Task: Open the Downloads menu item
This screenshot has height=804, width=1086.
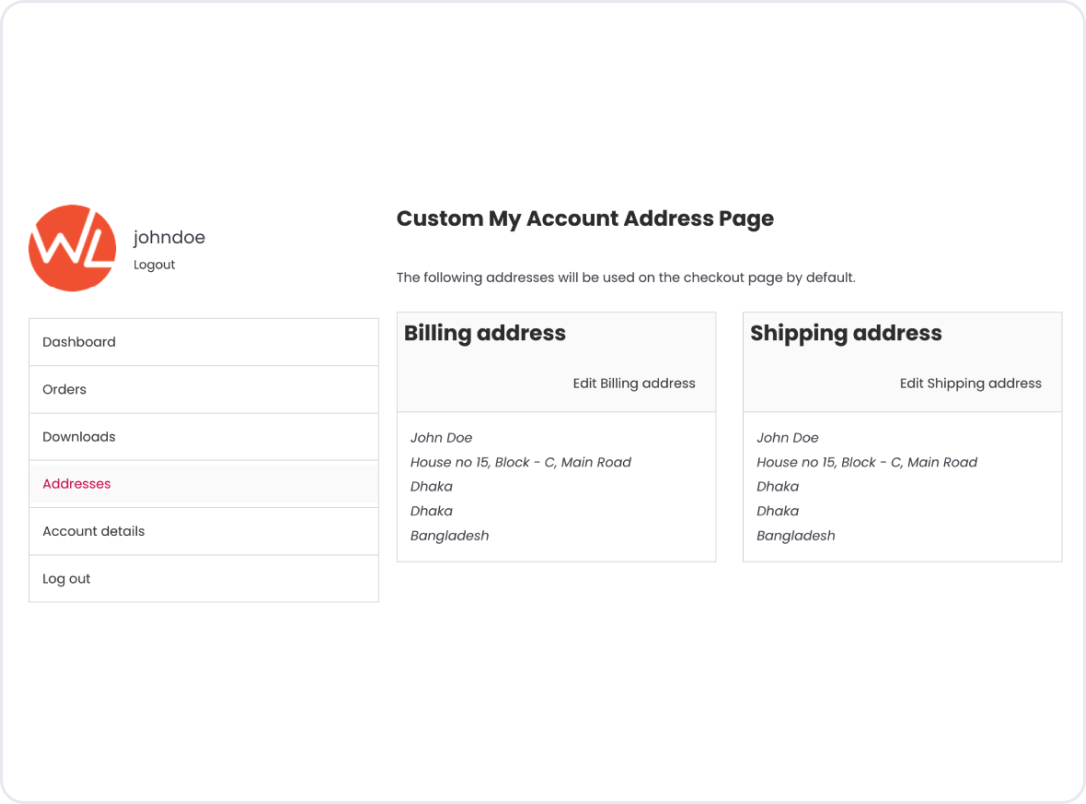Action: [x=79, y=437]
